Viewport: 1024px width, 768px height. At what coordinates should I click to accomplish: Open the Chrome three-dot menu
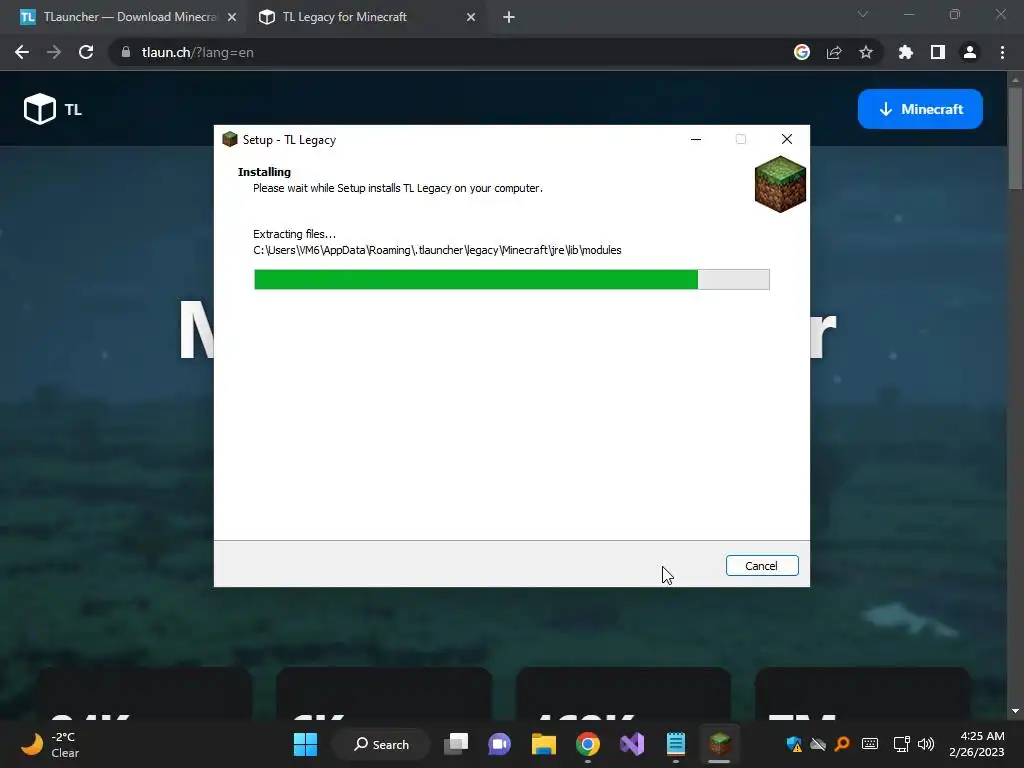coord(1002,52)
